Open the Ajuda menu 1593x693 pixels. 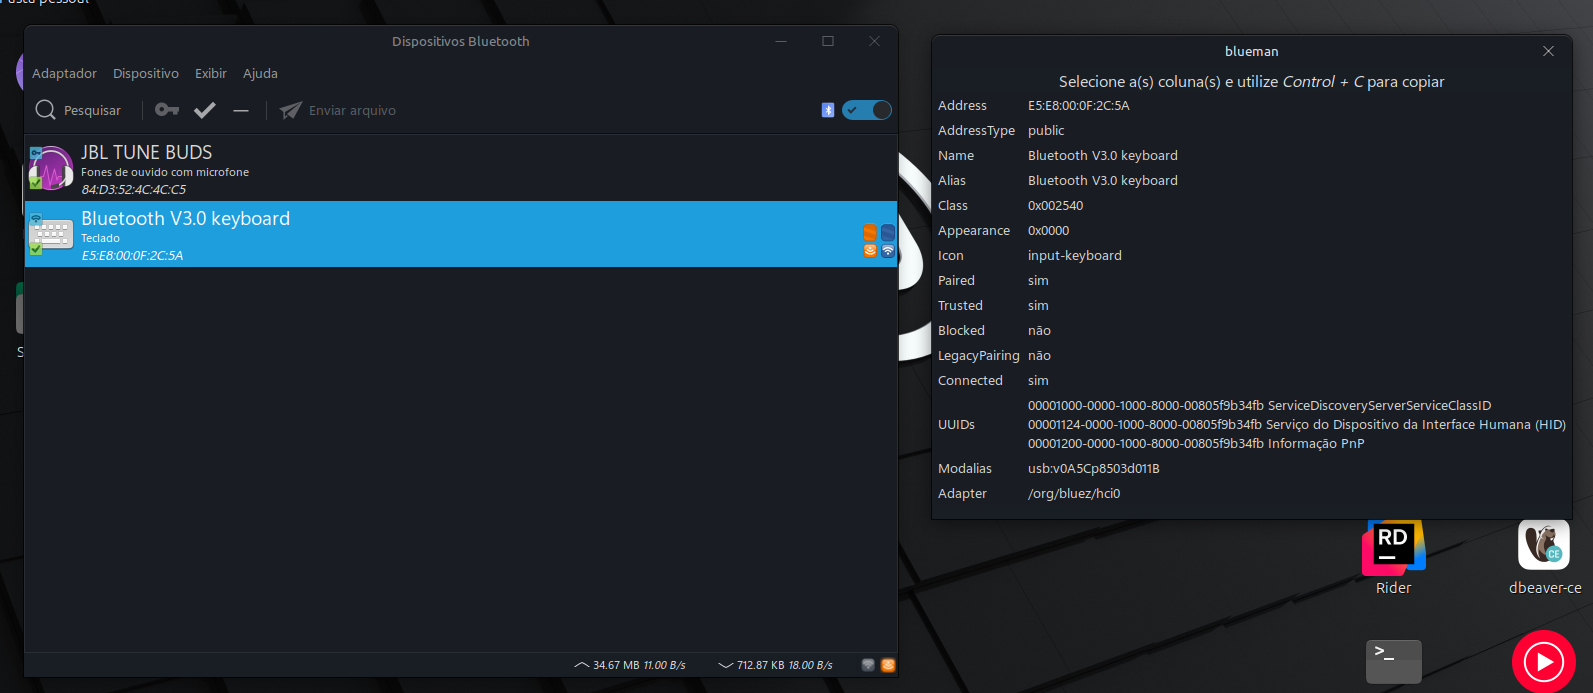260,74
